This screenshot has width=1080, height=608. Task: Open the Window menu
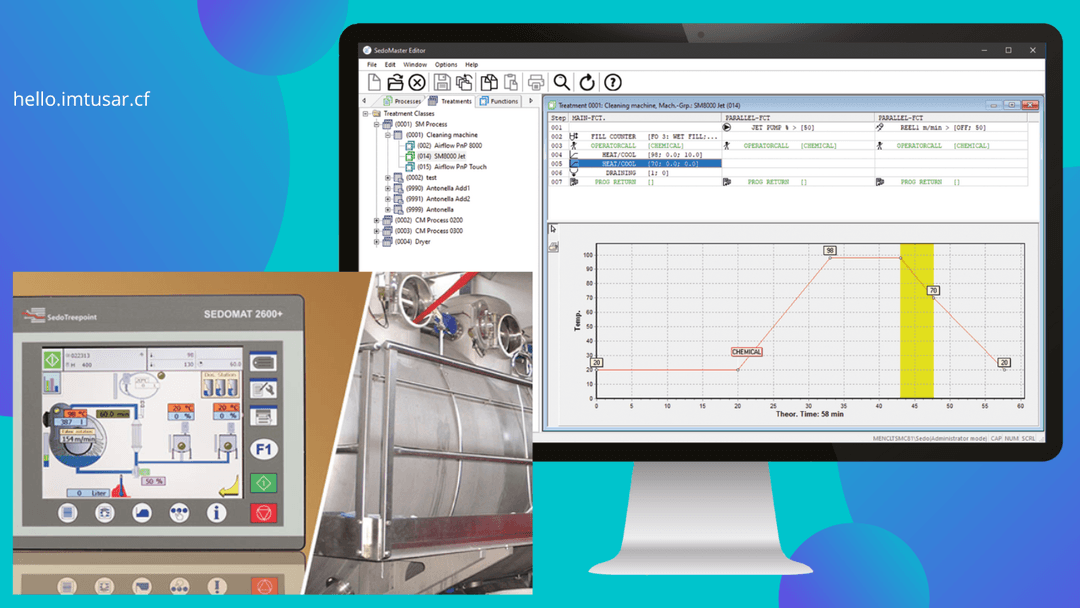(415, 65)
